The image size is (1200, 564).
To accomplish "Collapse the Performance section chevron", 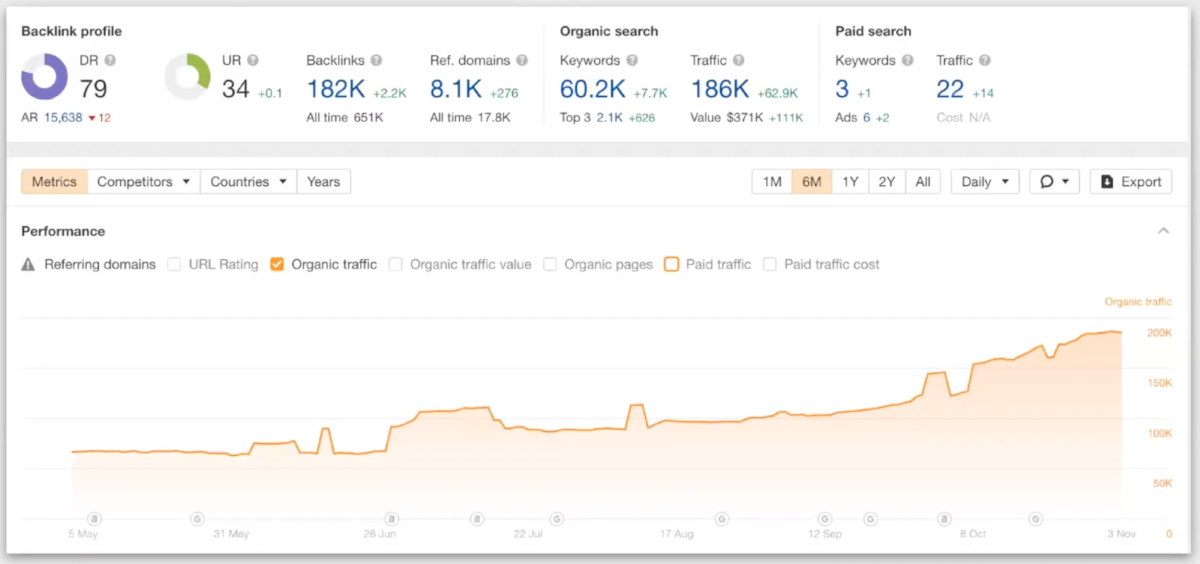I will point(1163,231).
